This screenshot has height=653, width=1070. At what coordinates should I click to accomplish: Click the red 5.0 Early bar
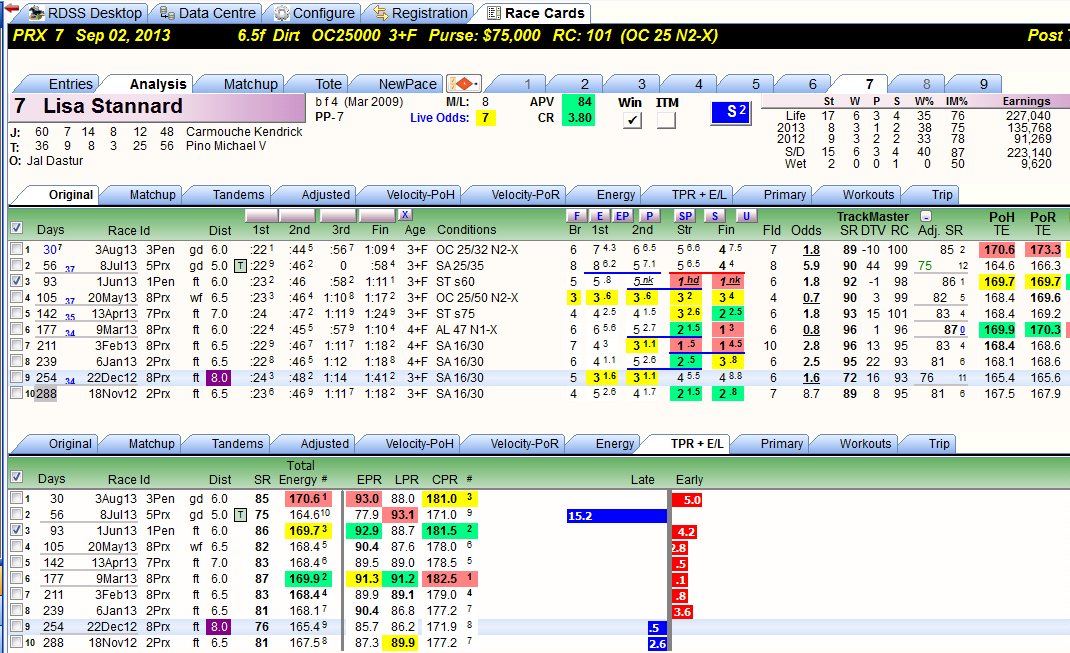687,500
